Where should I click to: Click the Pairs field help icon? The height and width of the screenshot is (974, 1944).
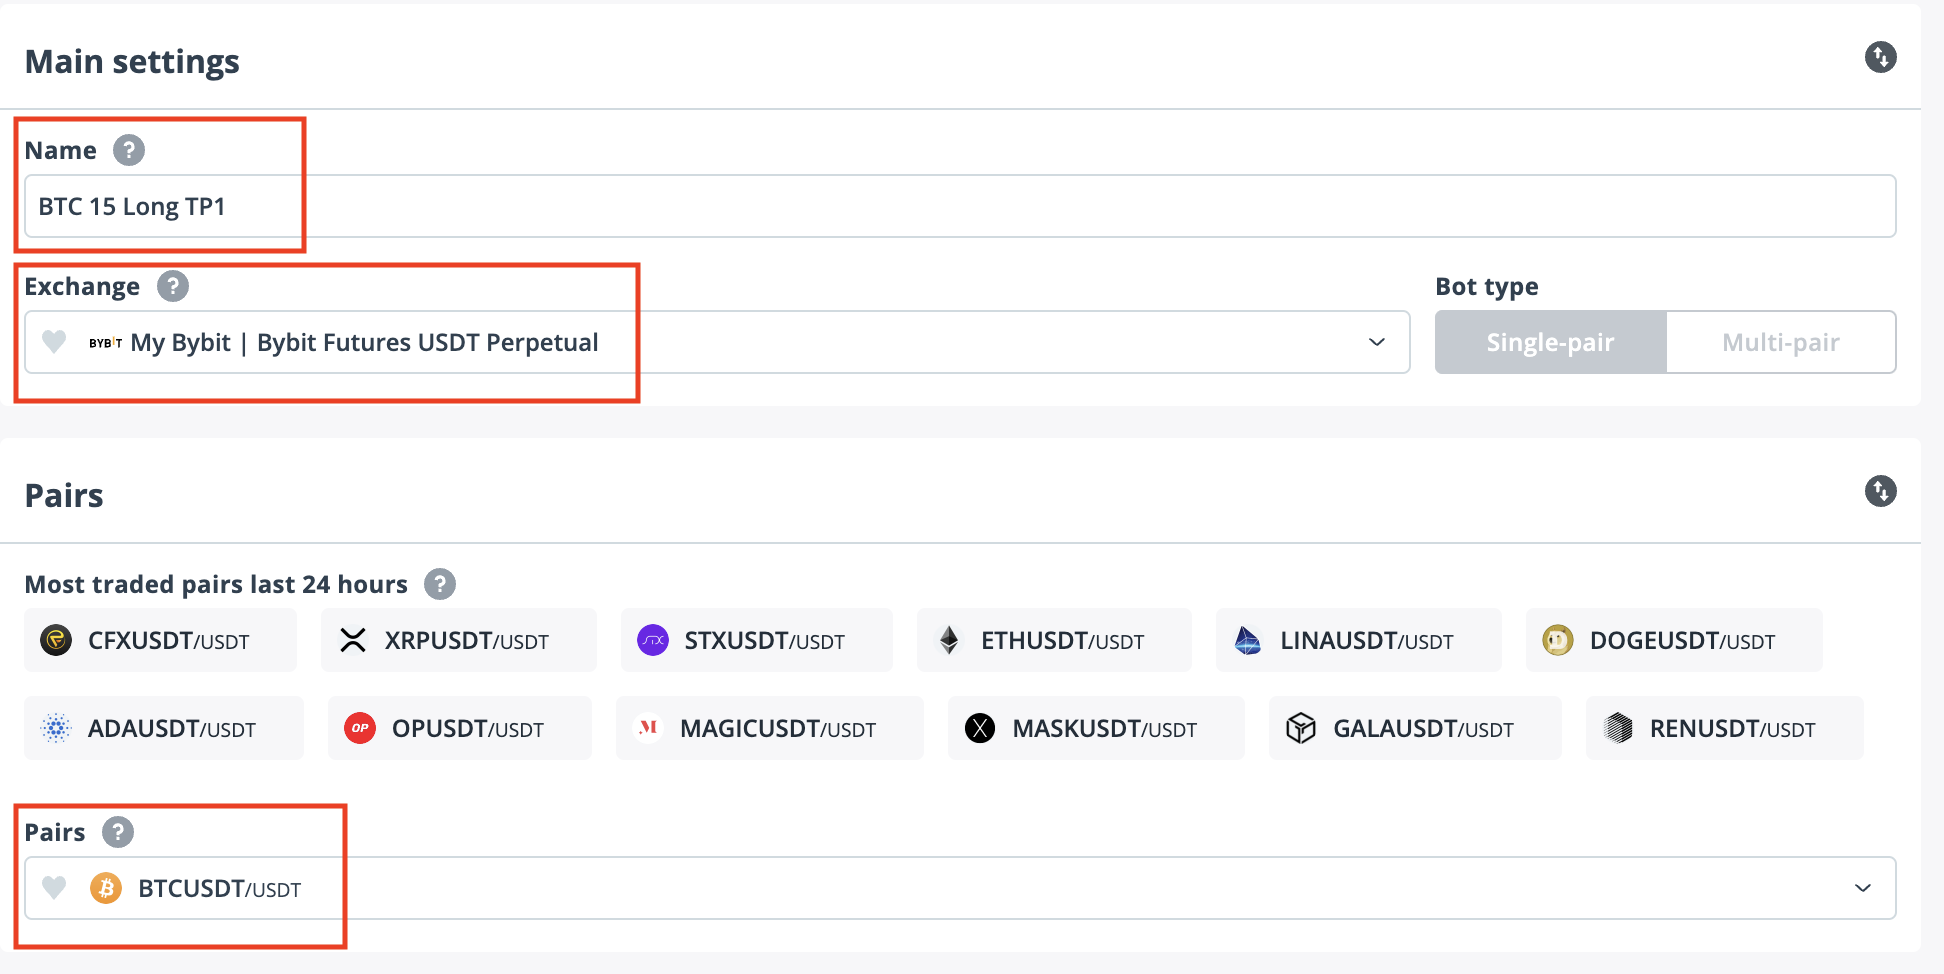tap(118, 832)
